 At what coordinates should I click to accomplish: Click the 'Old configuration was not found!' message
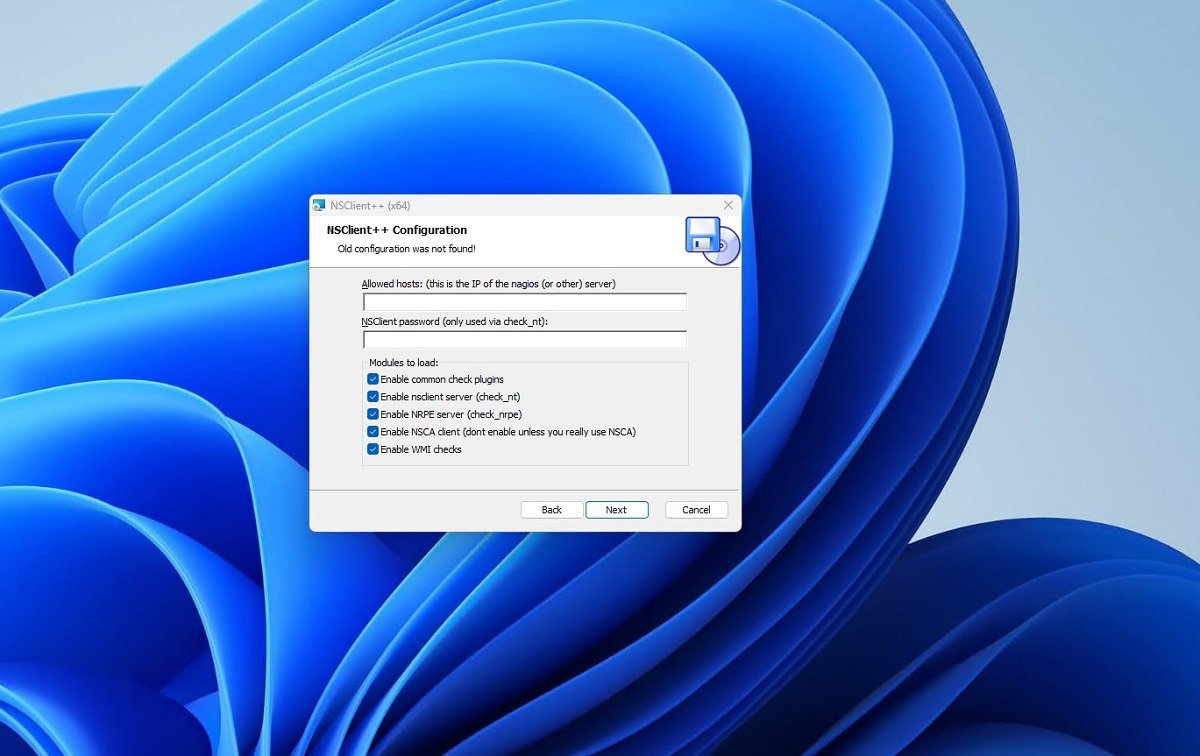(x=406, y=248)
